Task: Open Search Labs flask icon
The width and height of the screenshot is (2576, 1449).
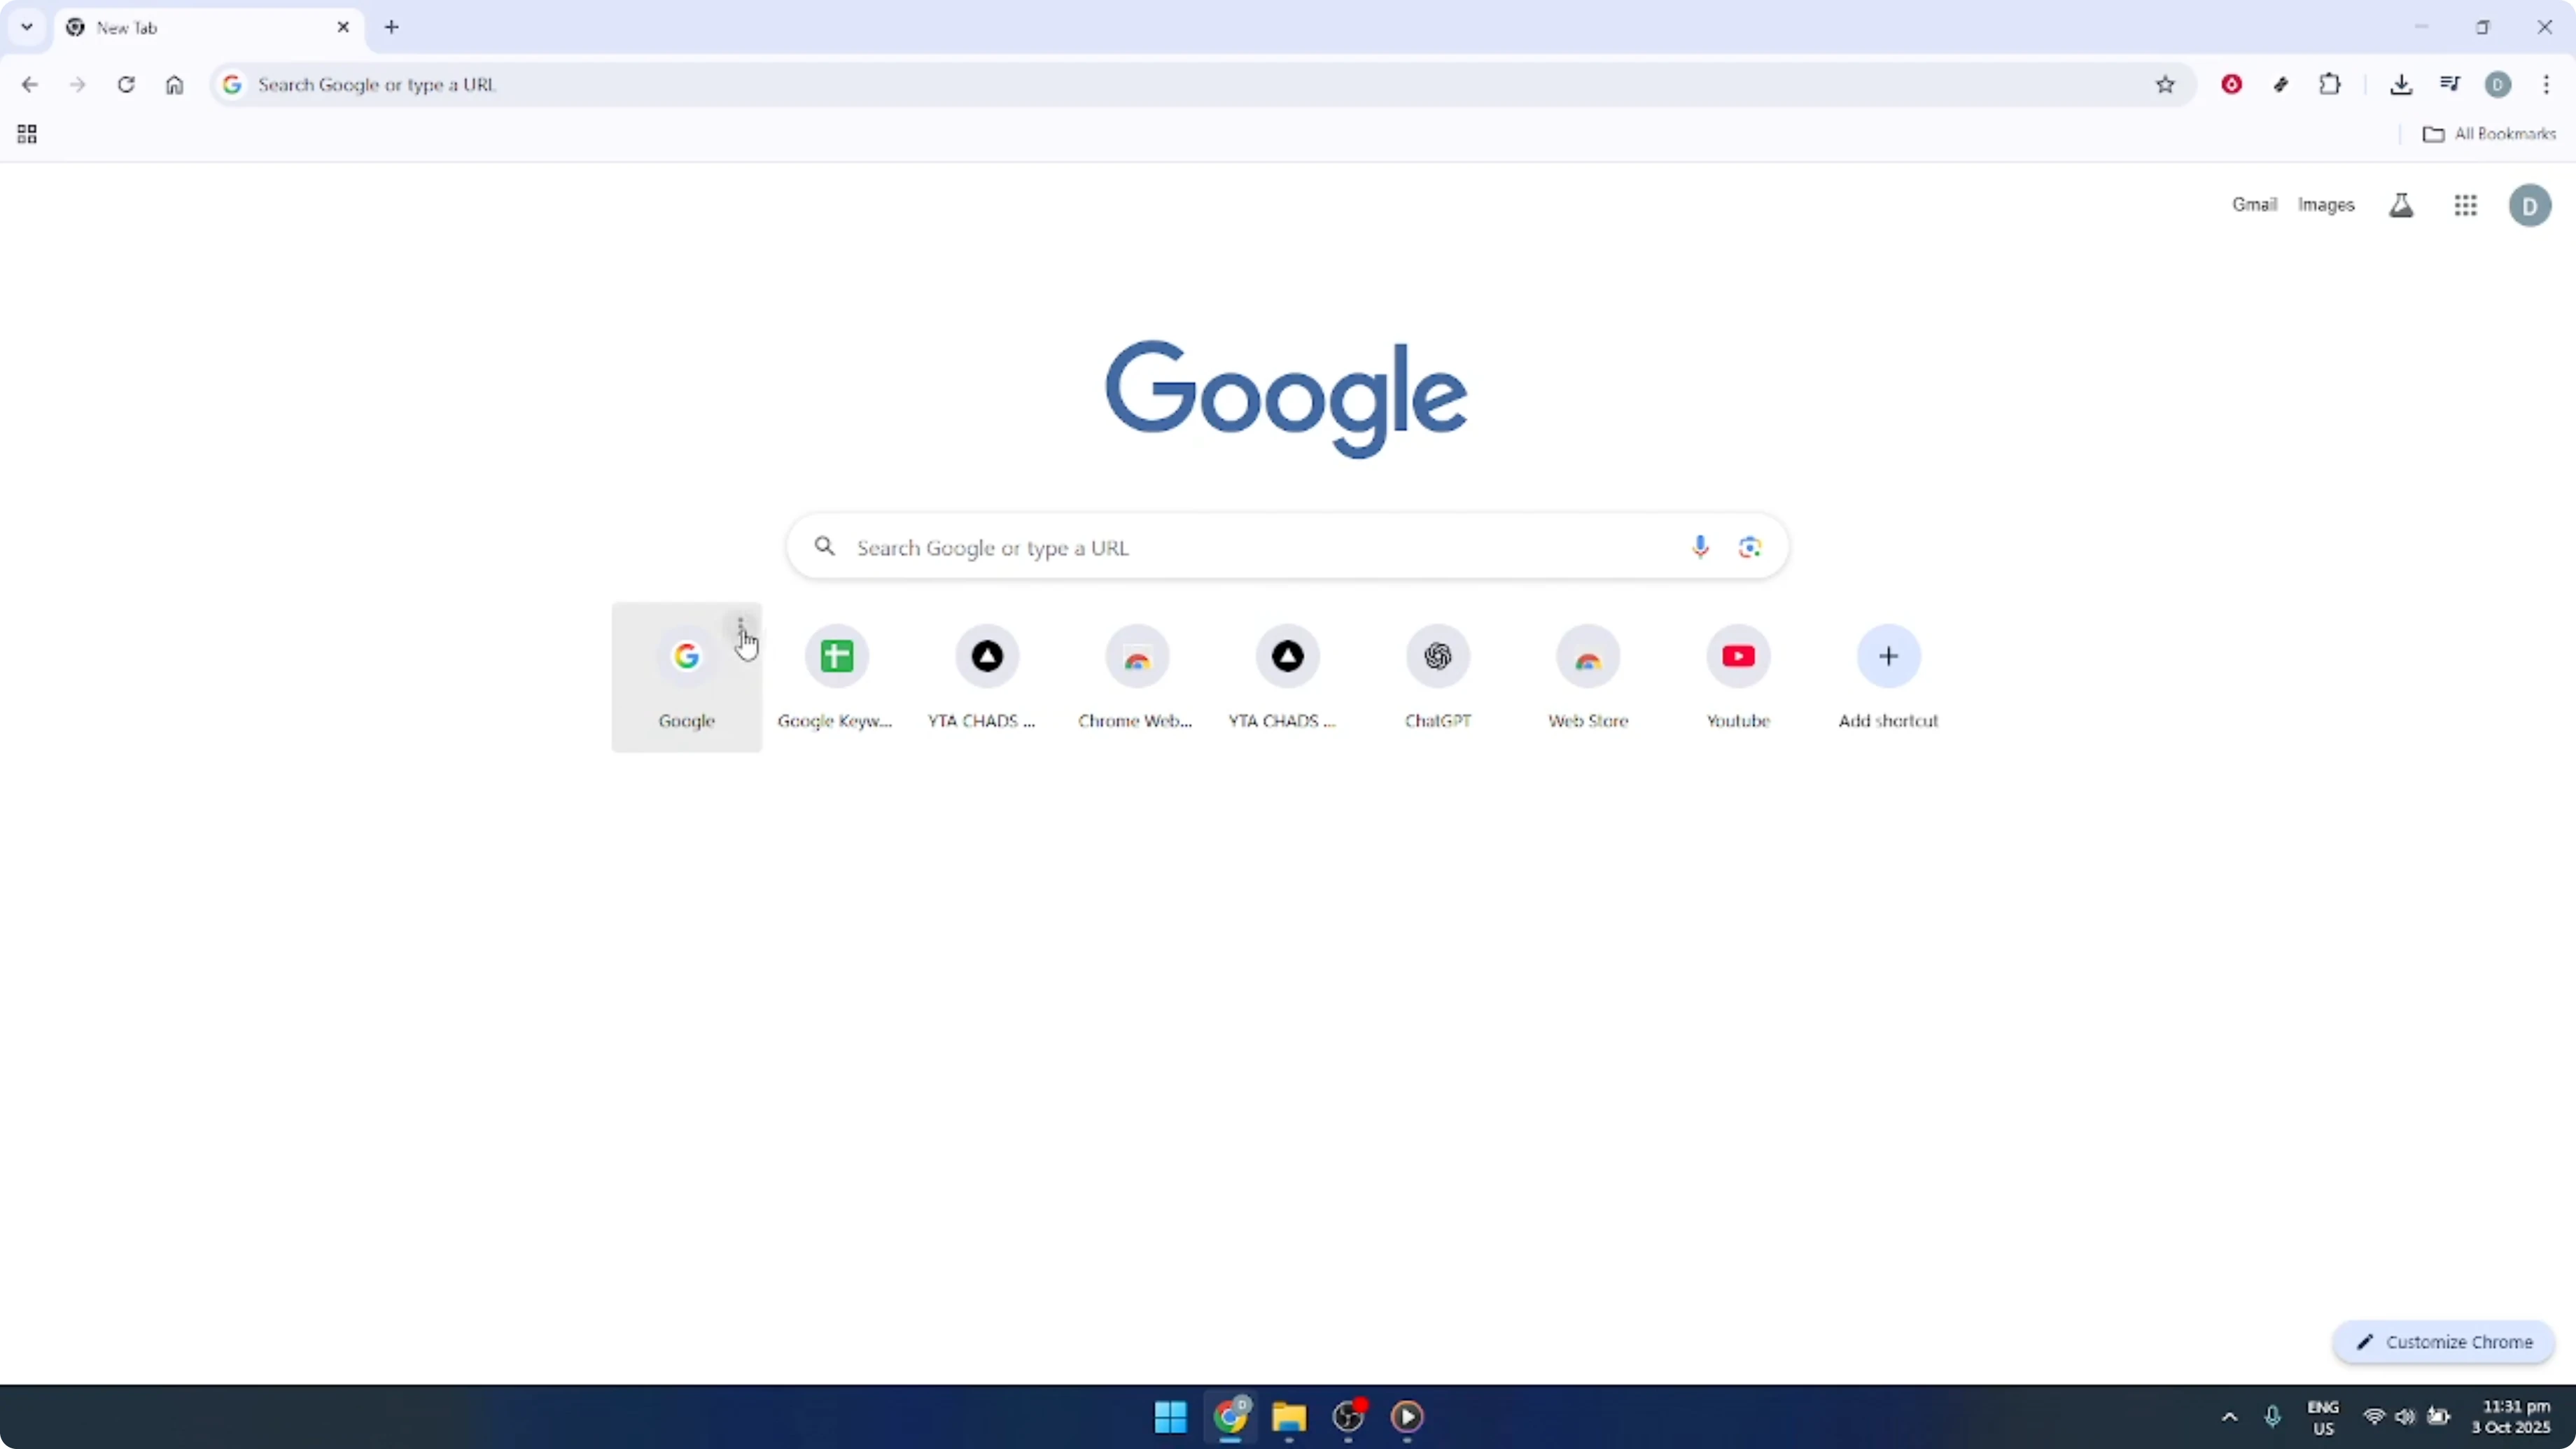Action: (x=2401, y=205)
